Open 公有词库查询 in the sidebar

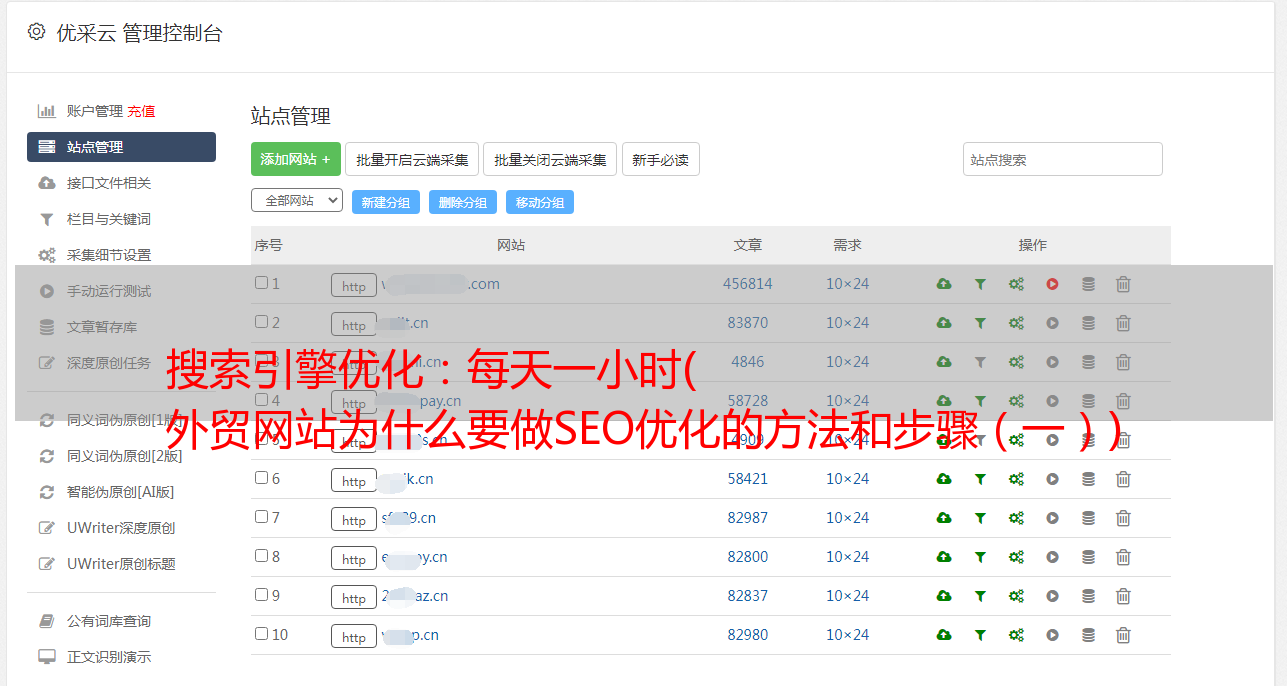coord(109,621)
